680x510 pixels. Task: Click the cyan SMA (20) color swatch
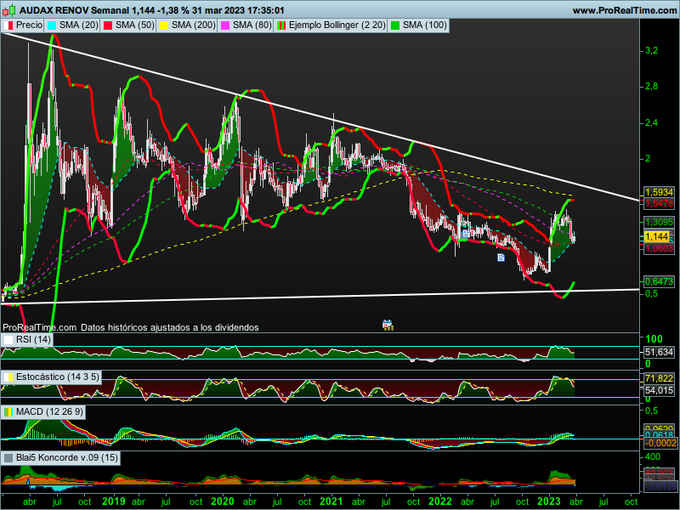point(52,25)
